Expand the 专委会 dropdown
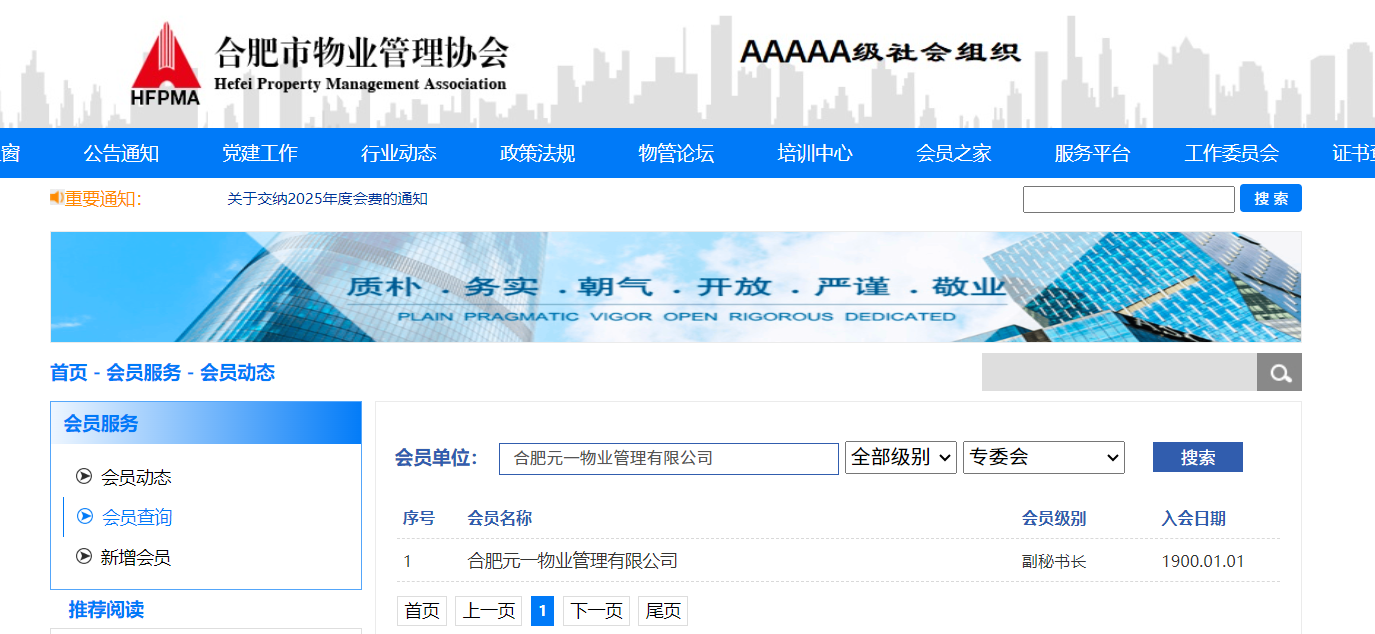The image size is (1375, 634). click(1044, 457)
